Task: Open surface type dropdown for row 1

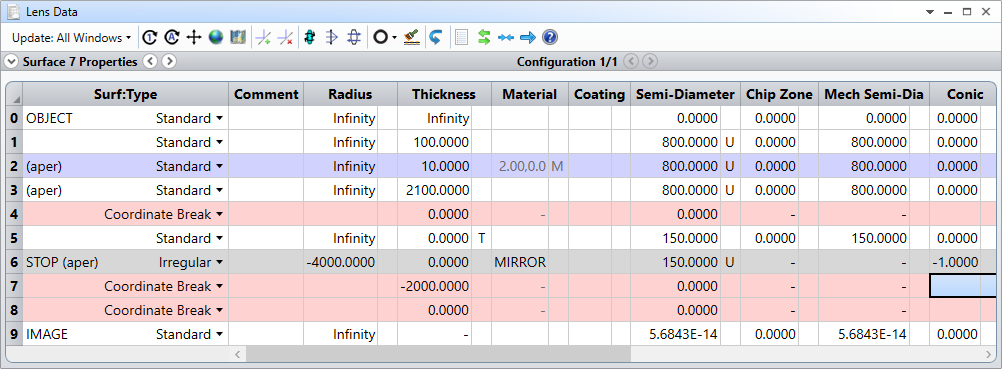Action: tap(220, 142)
